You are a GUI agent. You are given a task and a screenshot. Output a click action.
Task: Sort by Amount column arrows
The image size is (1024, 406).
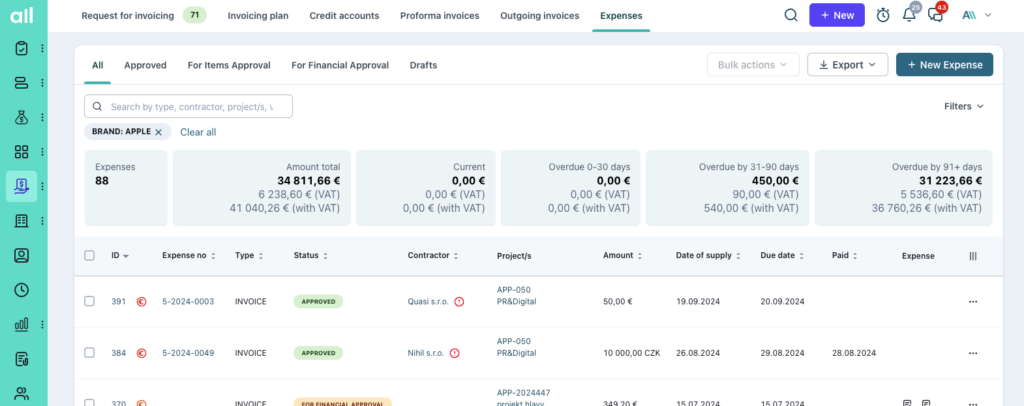tap(640, 256)
